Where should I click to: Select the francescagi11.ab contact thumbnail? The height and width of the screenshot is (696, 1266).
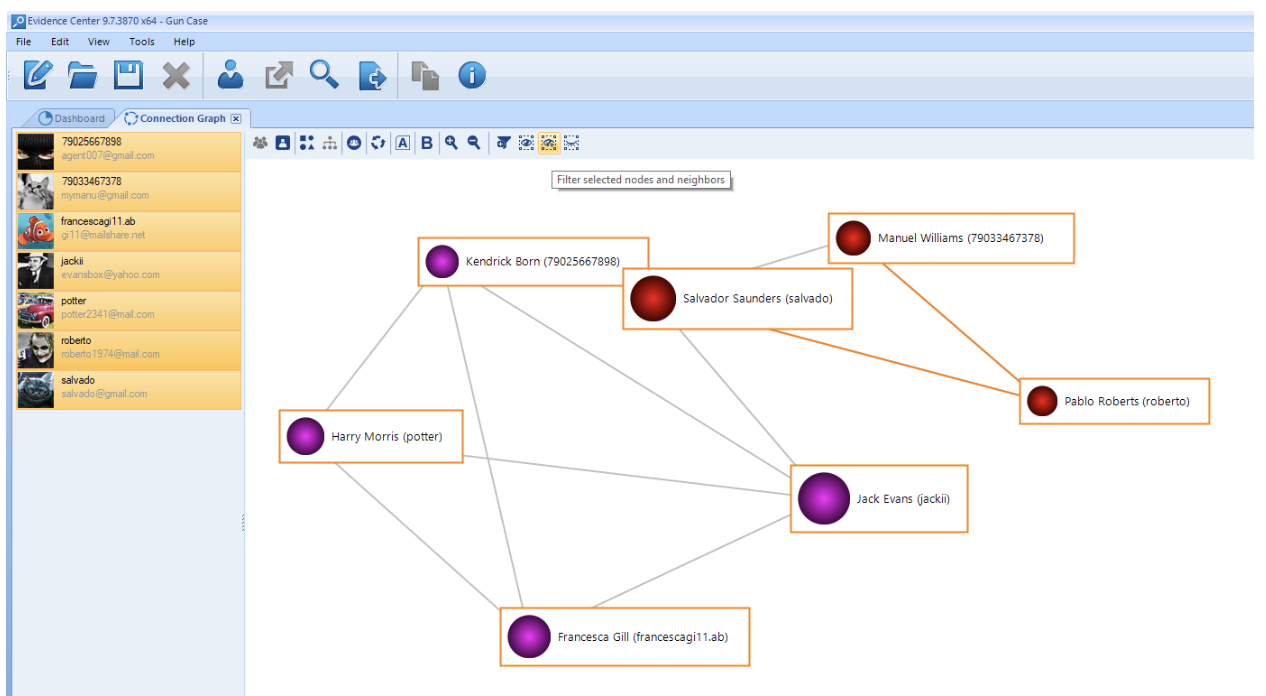point(36,231)
